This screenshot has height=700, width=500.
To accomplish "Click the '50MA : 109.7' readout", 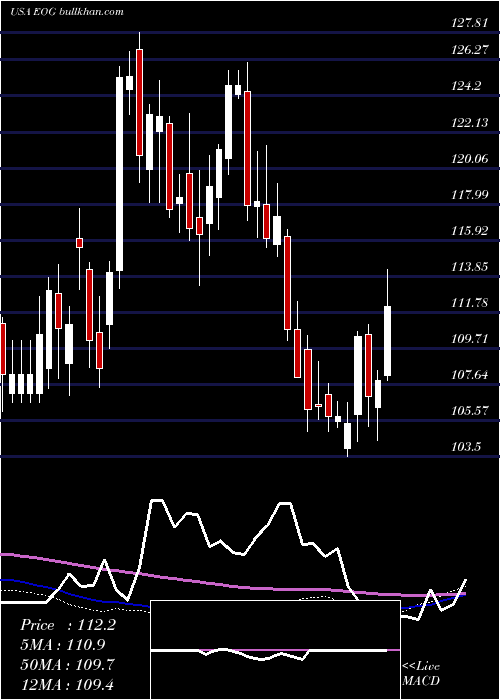I will click(x=67, y=664).
